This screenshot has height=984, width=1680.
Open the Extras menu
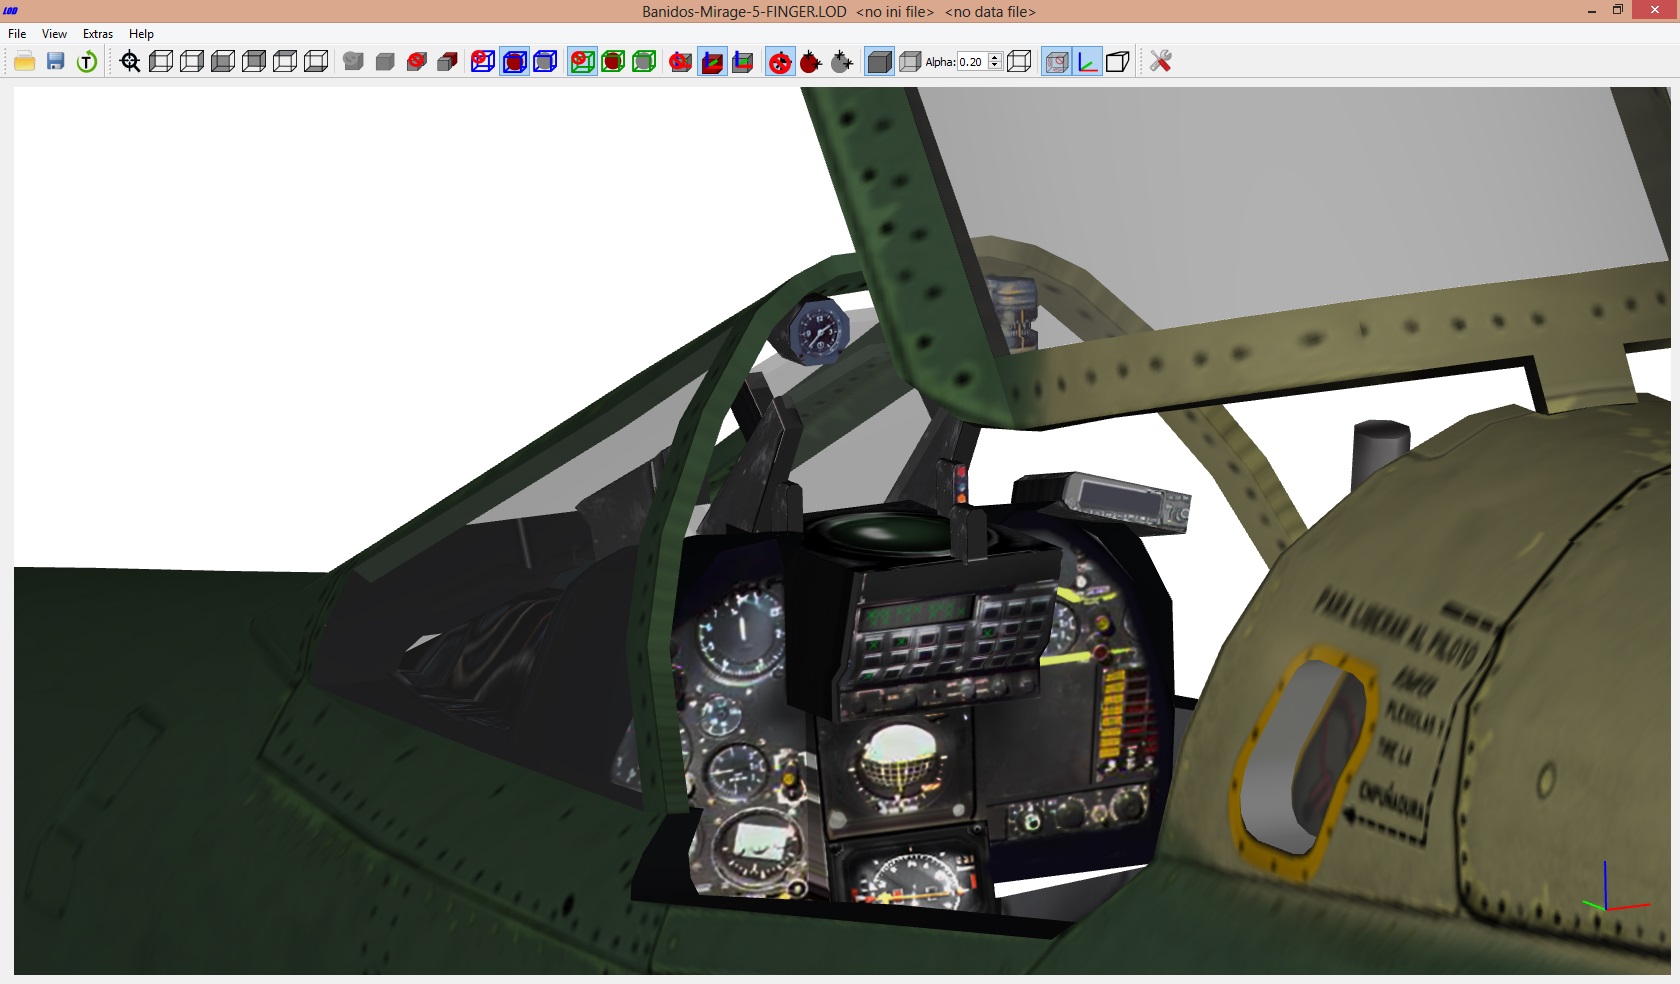click(x=98, y=33)
